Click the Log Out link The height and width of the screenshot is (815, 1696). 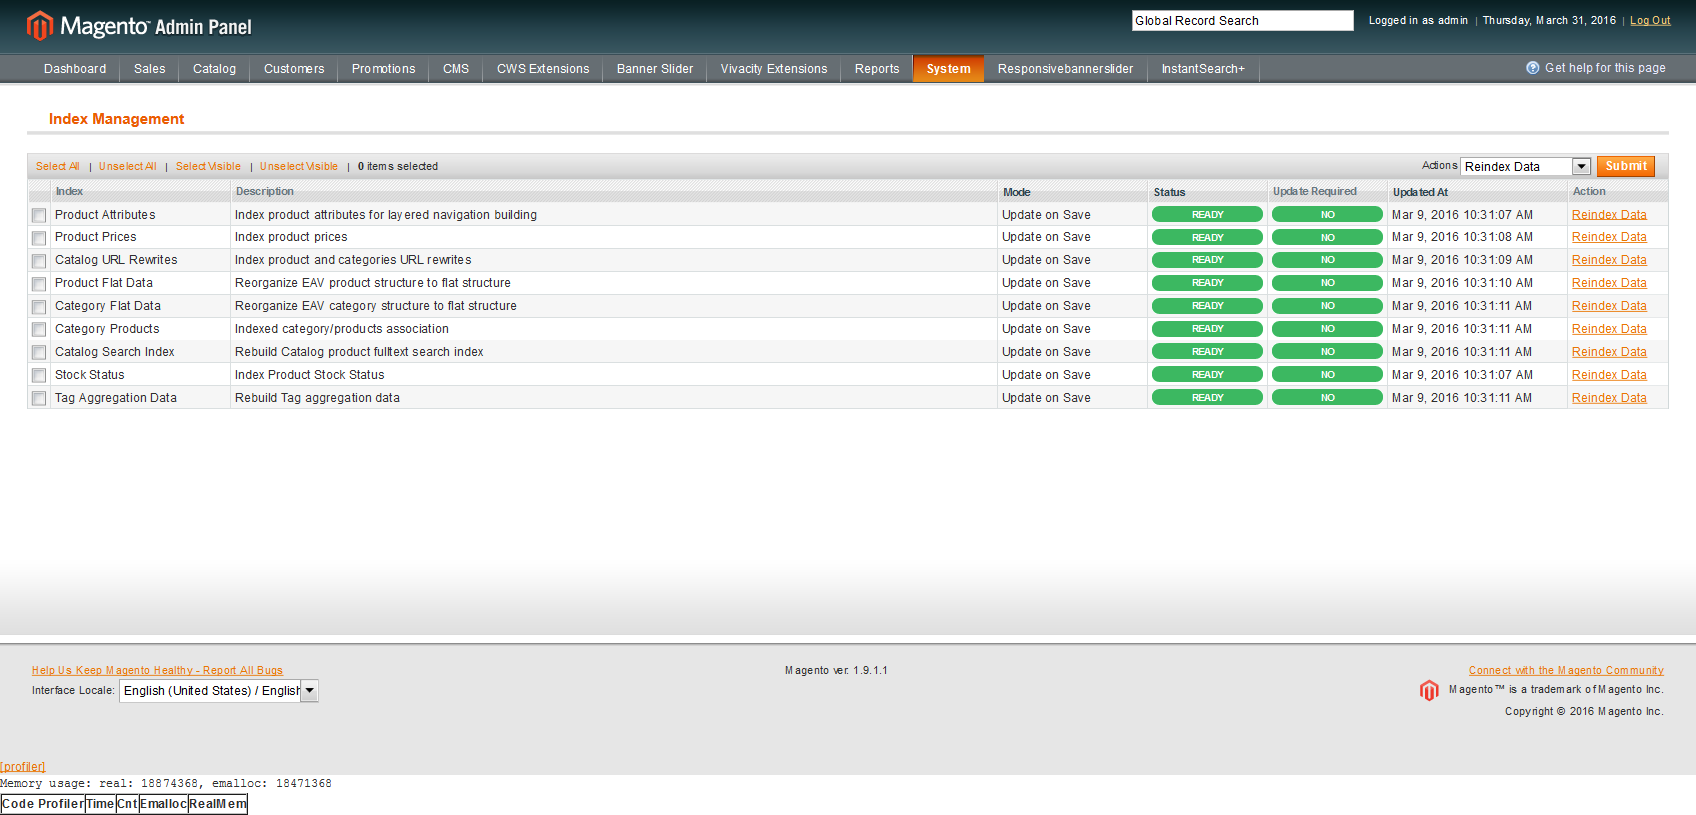pos(1650,20)
